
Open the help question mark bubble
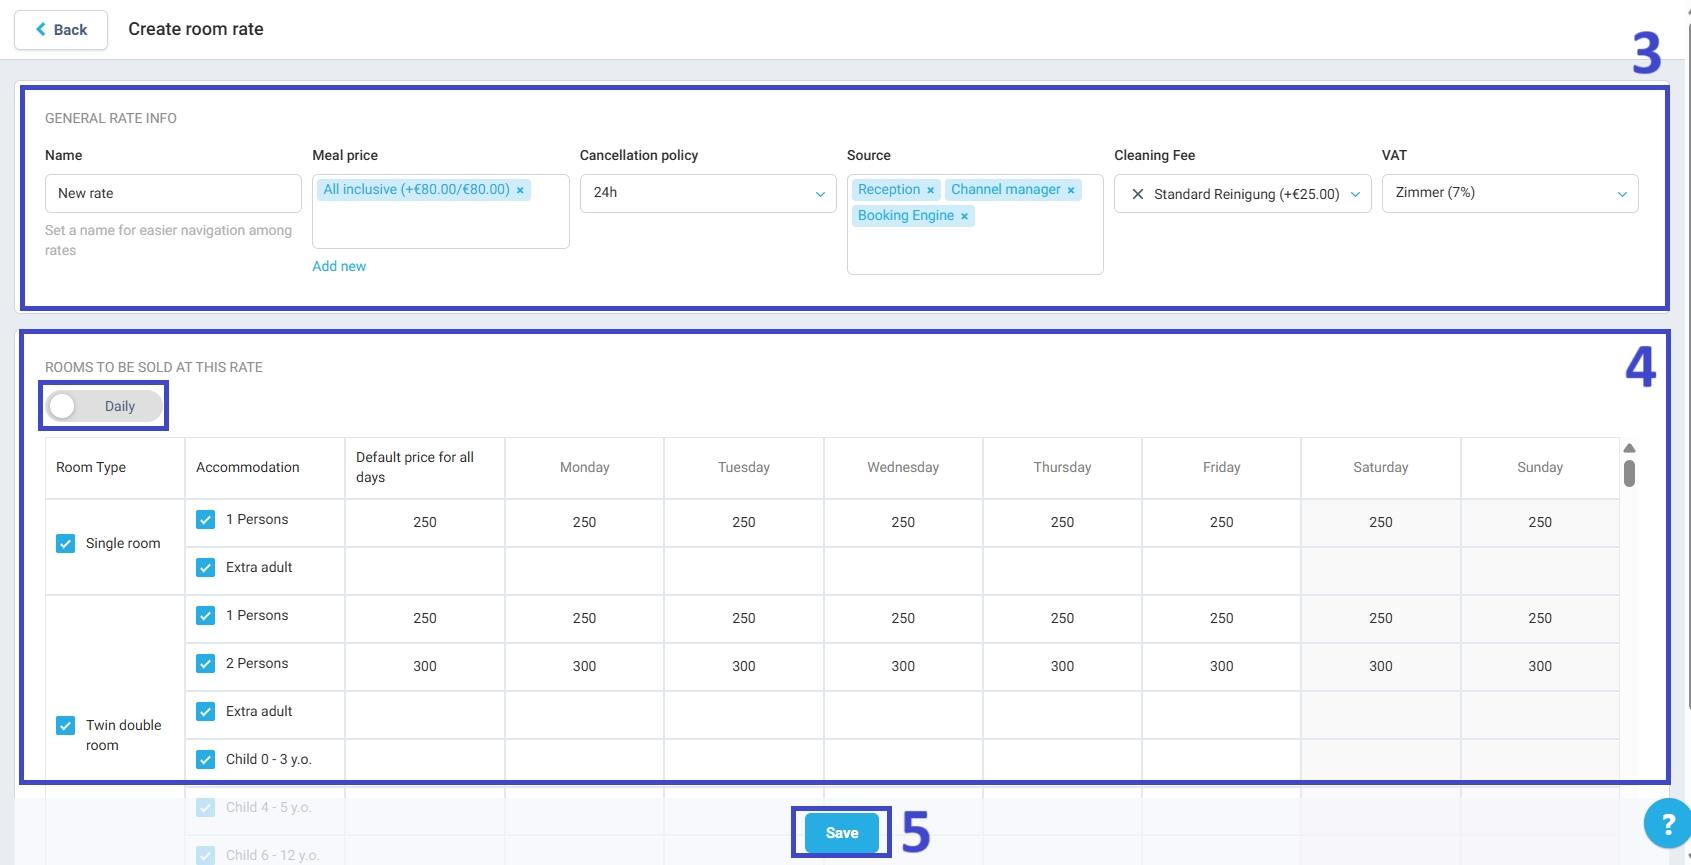tap(1667, 823)
